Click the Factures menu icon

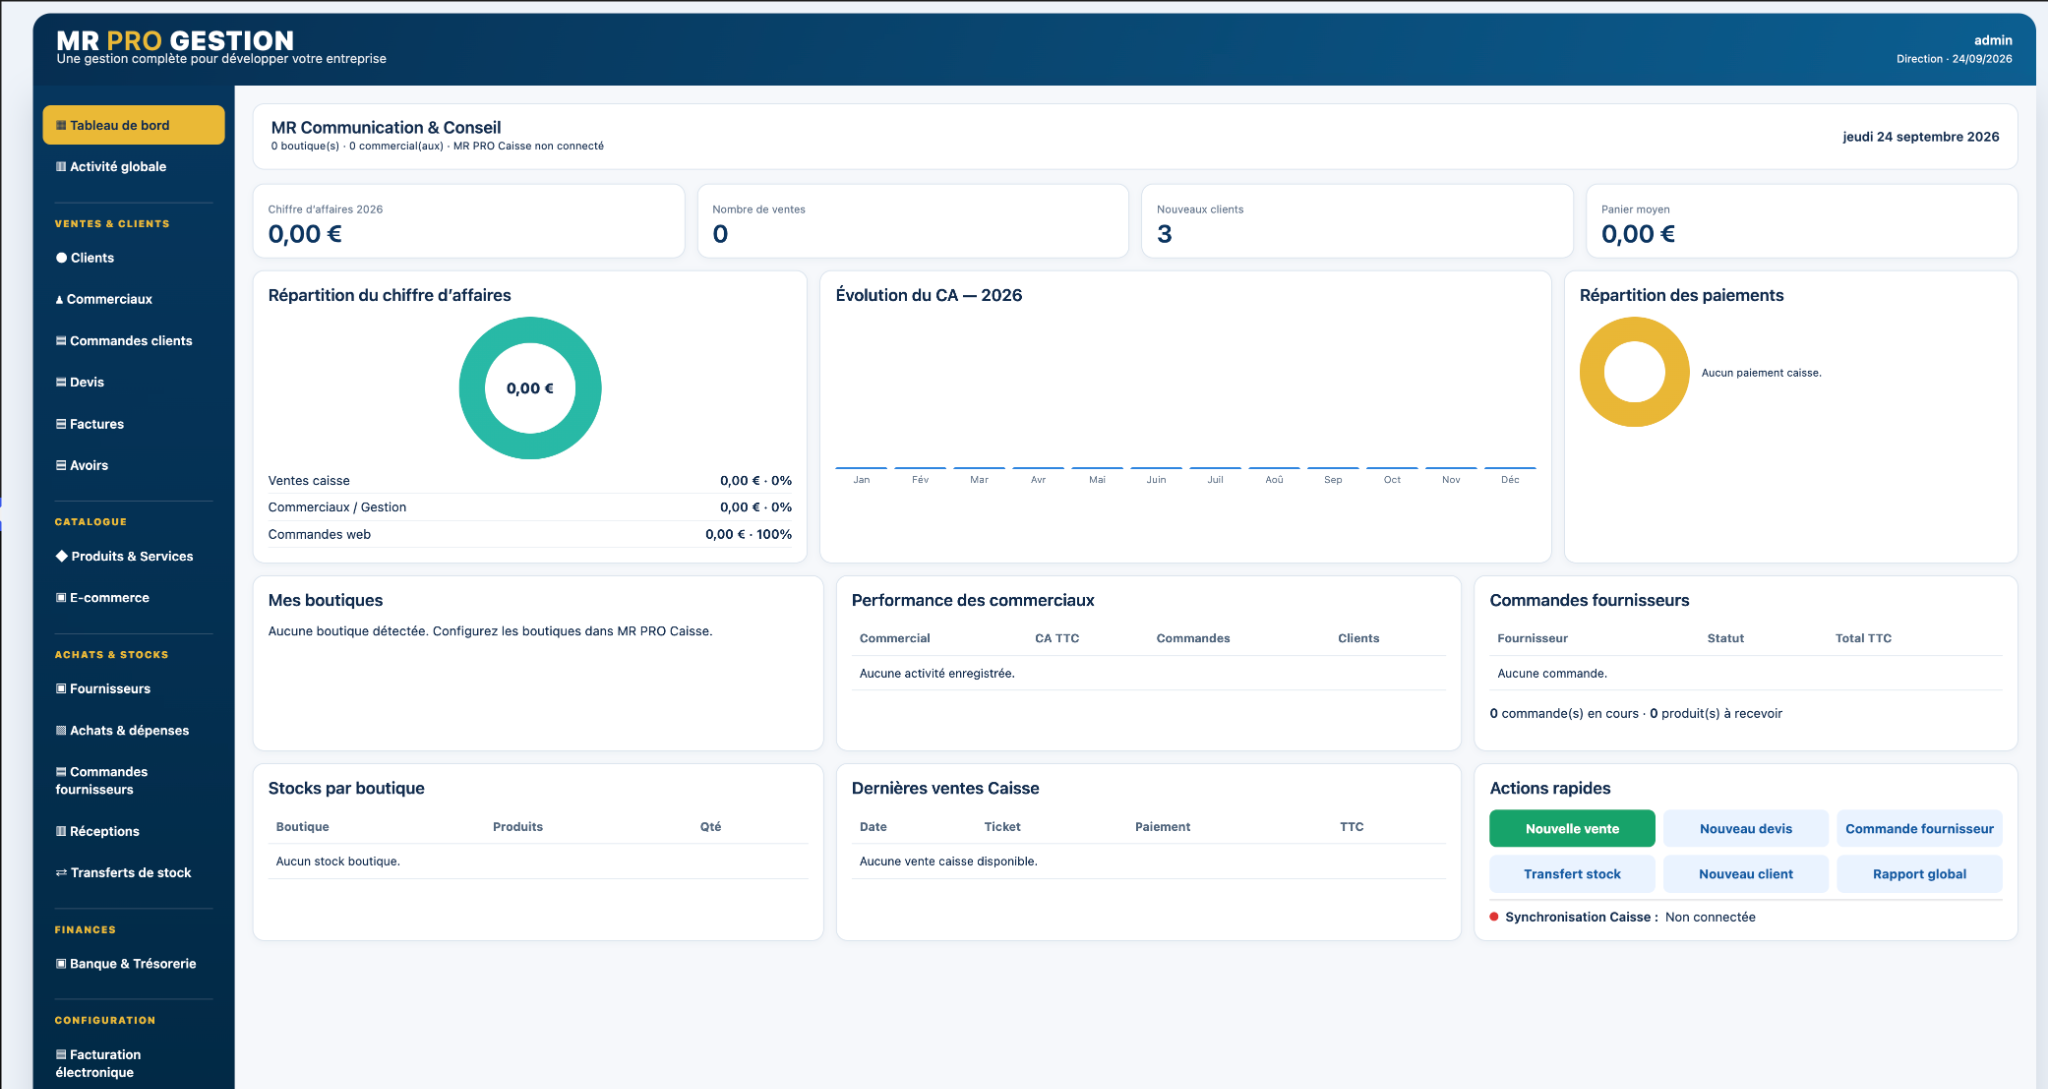pos(61,424)
